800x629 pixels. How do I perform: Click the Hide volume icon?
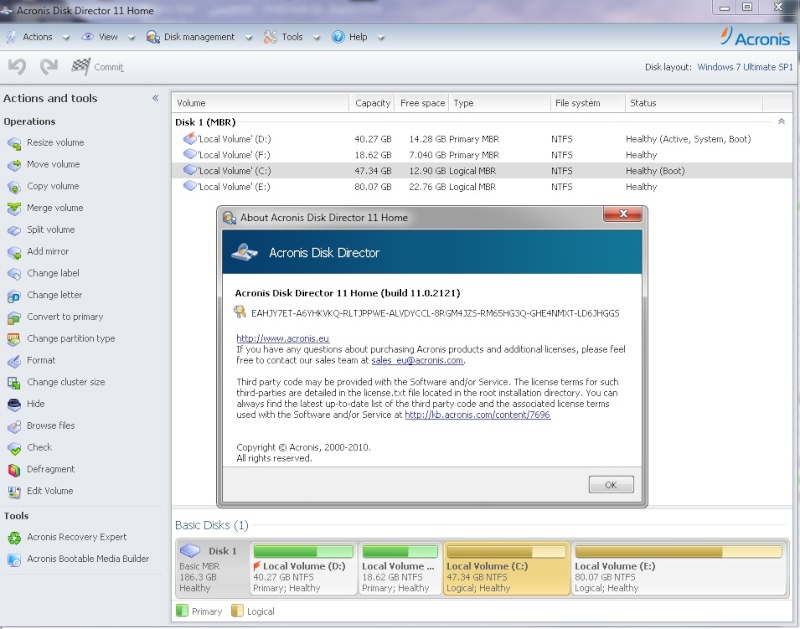14,404
